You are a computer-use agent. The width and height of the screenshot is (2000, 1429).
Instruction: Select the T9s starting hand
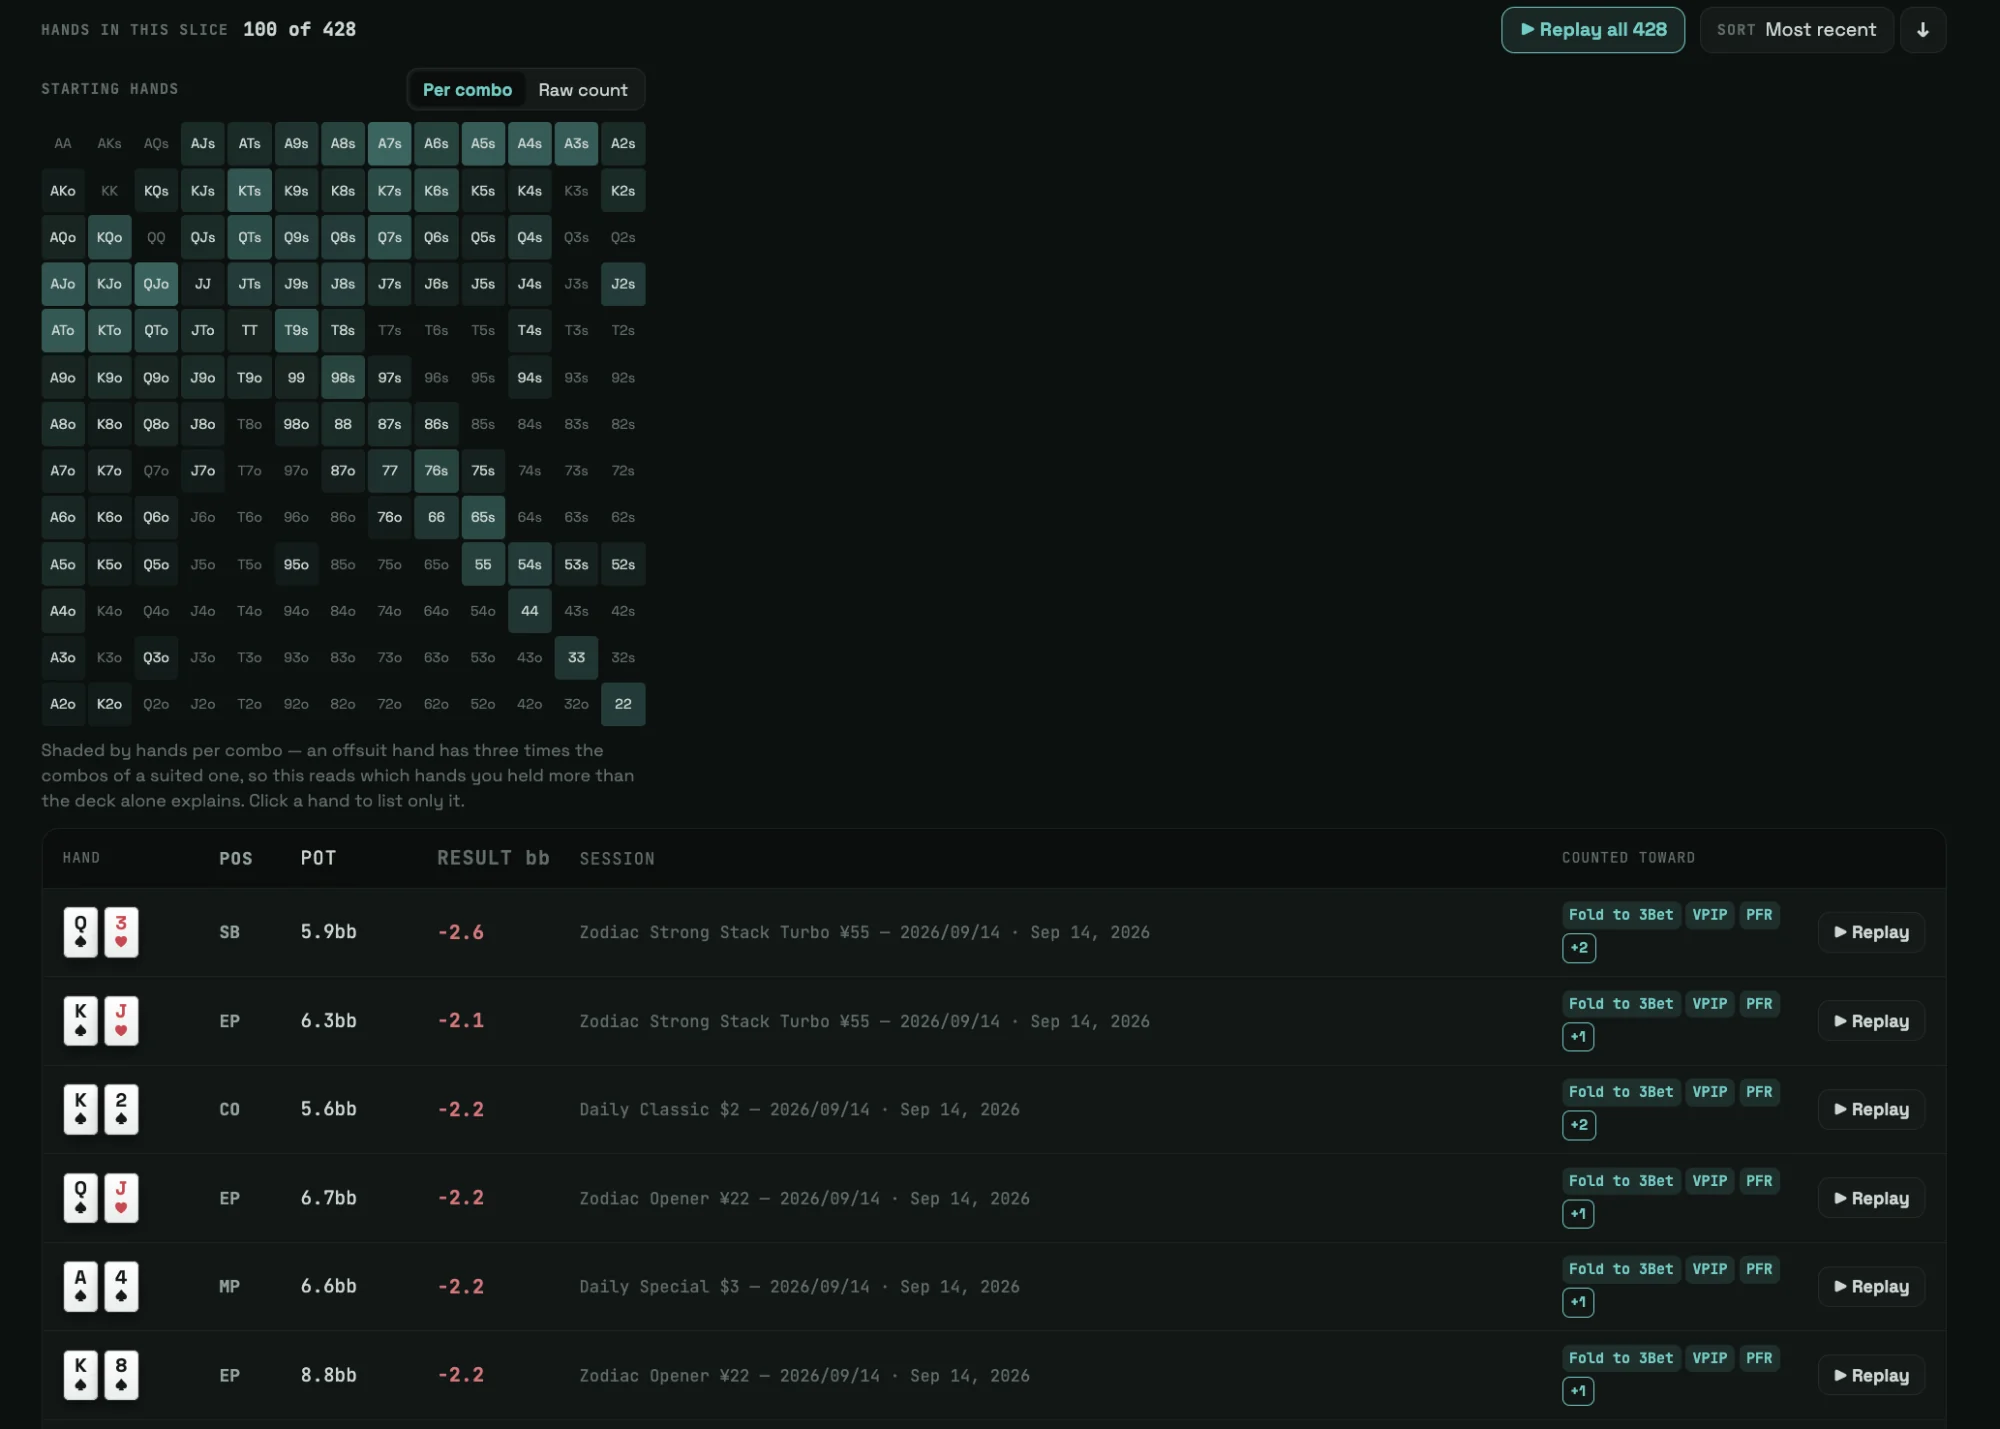[x=296, y=331]
